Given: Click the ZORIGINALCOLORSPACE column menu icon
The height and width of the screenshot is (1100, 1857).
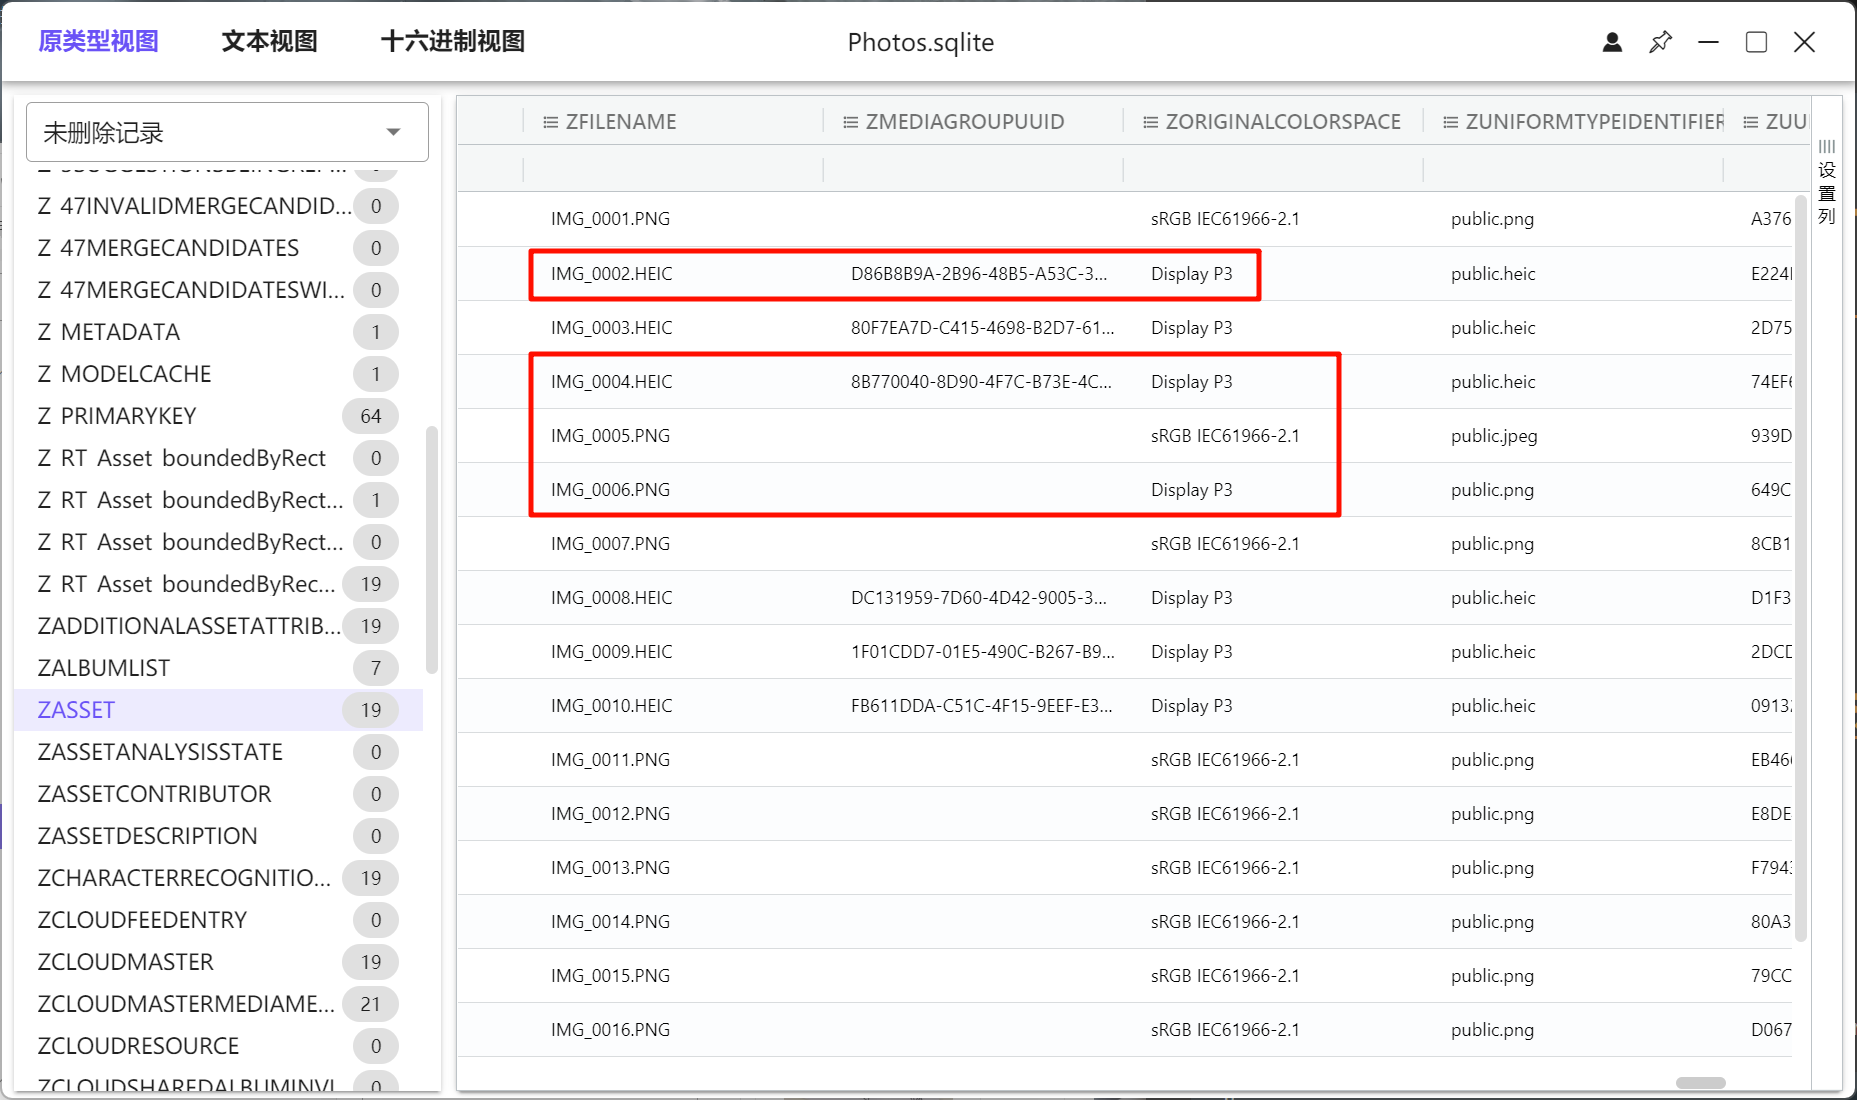Looking at the screenshot, I should [1150, 122].
